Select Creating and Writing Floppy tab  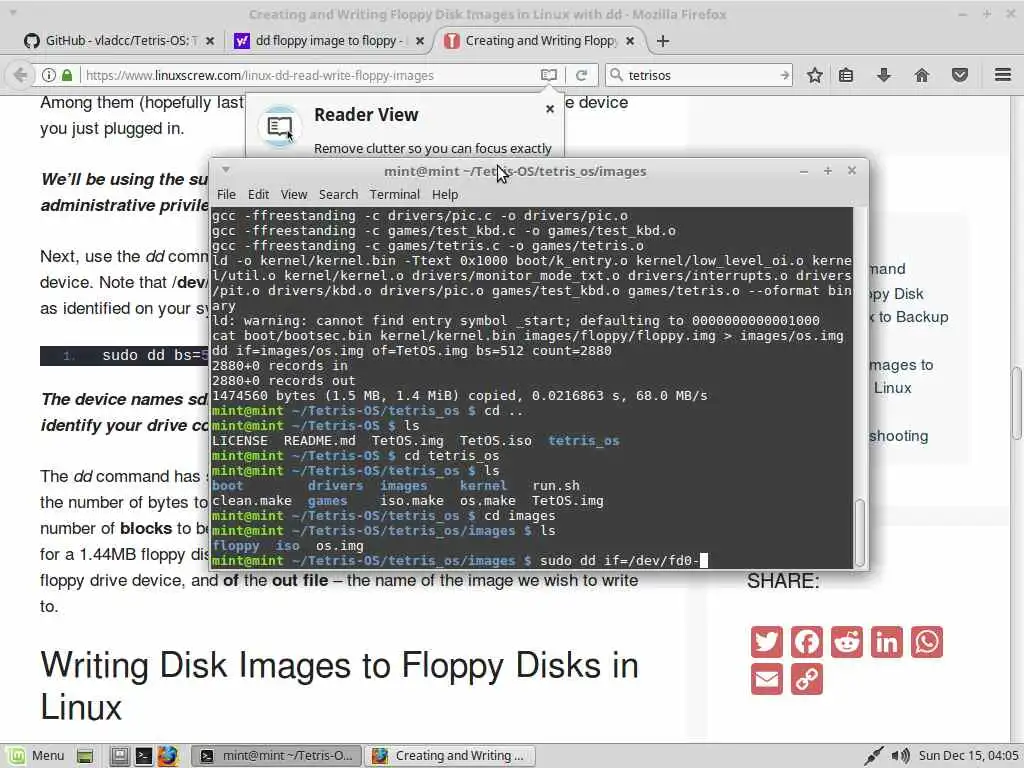click(x=540, y=40)
